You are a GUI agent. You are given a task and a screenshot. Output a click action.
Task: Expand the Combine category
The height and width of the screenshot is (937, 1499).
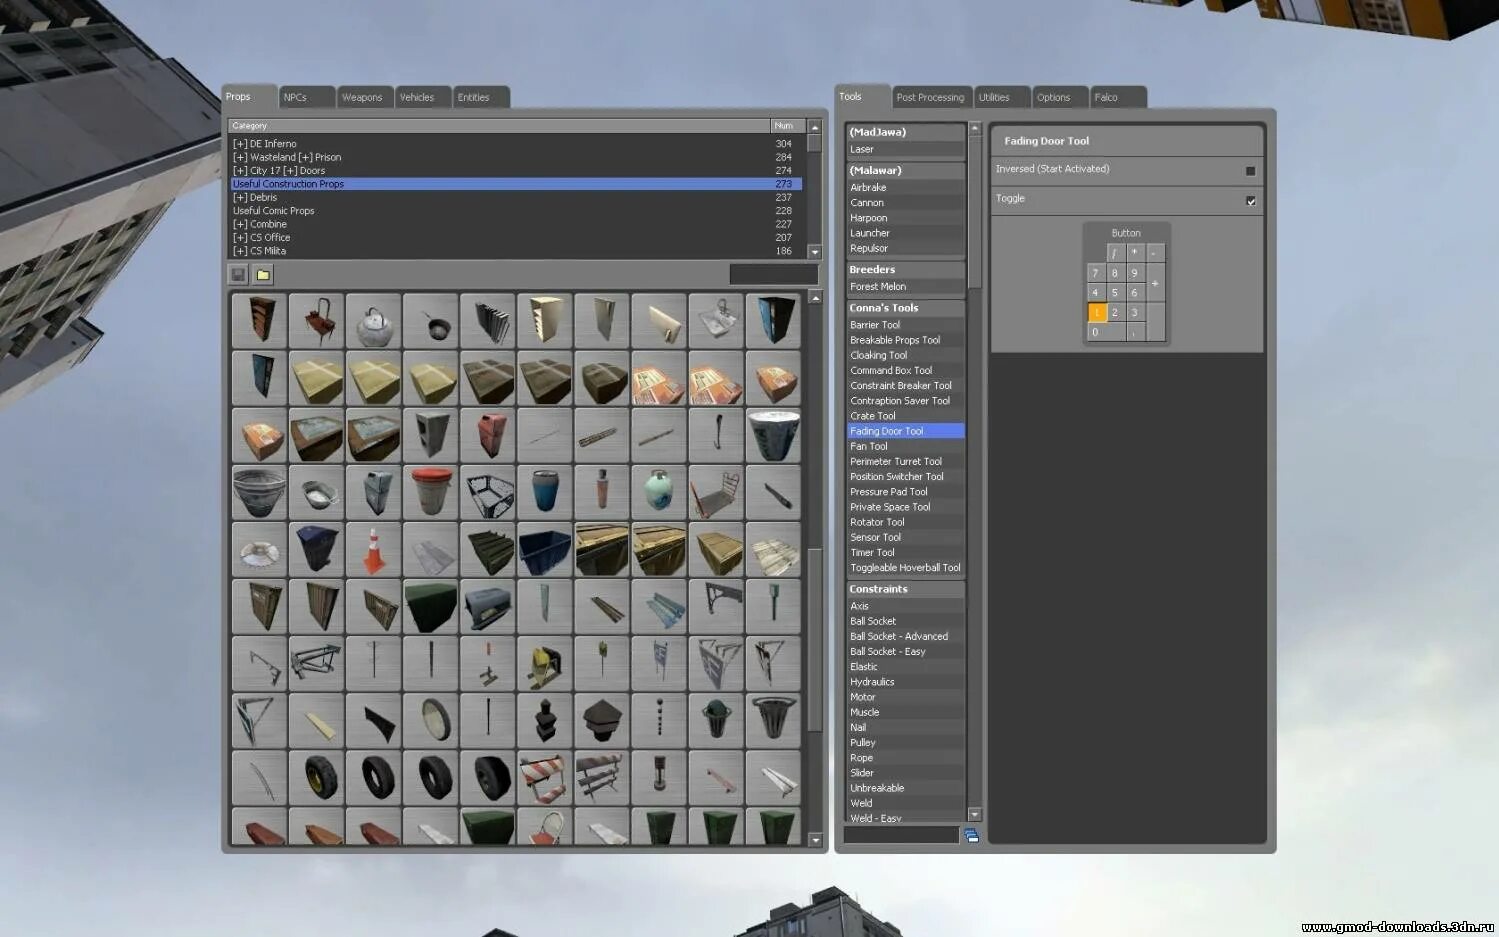(x=240, y=224)
